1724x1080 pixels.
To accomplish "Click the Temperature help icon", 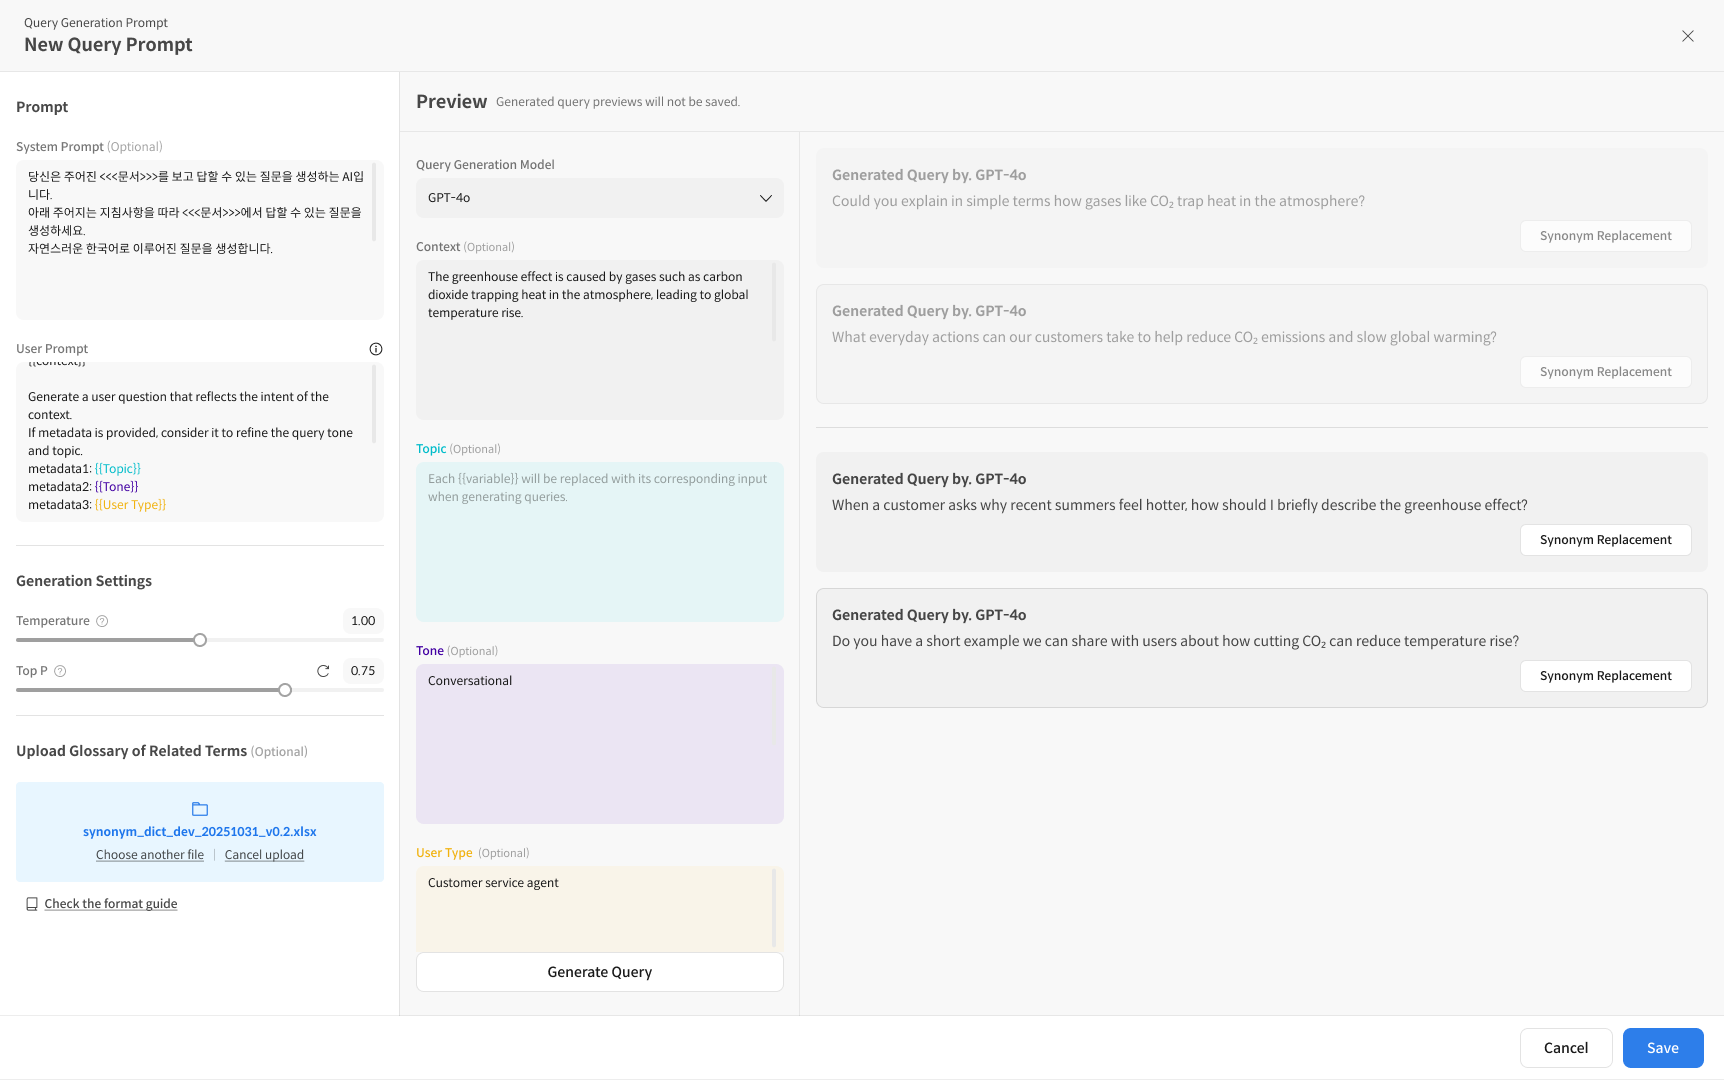I will click(102, 621).
